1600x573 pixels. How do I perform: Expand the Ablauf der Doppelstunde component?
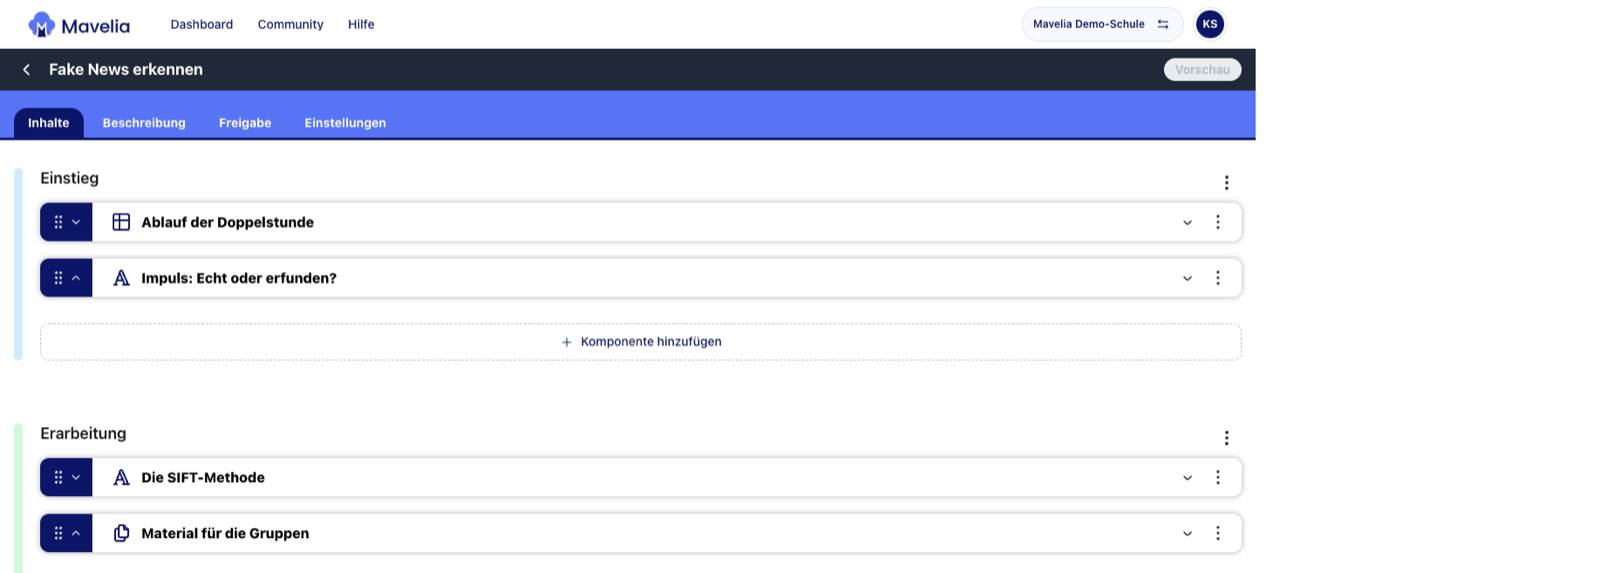point(1187,222)
